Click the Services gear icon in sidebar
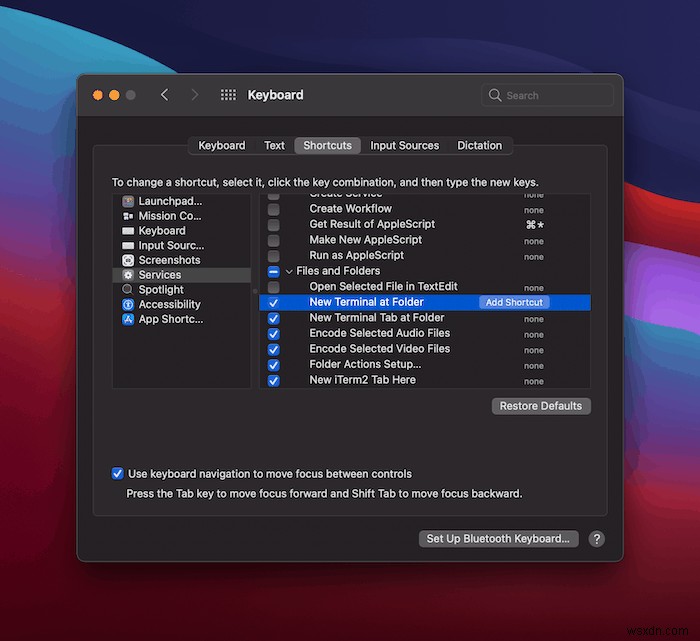700x641 pixels. coord(128,275)
